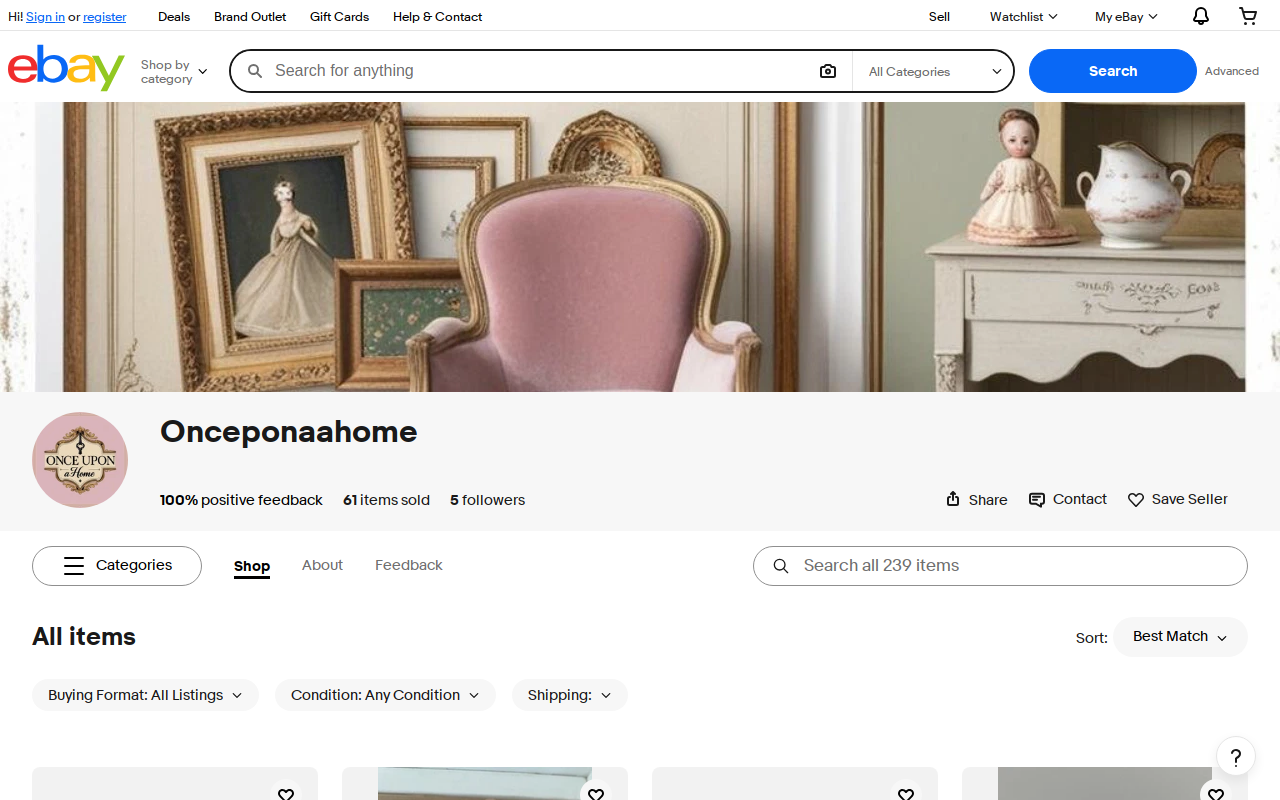Open Condition: Any Condition filter
This screenshot has width=1280, height=800.
pos(385,695)
